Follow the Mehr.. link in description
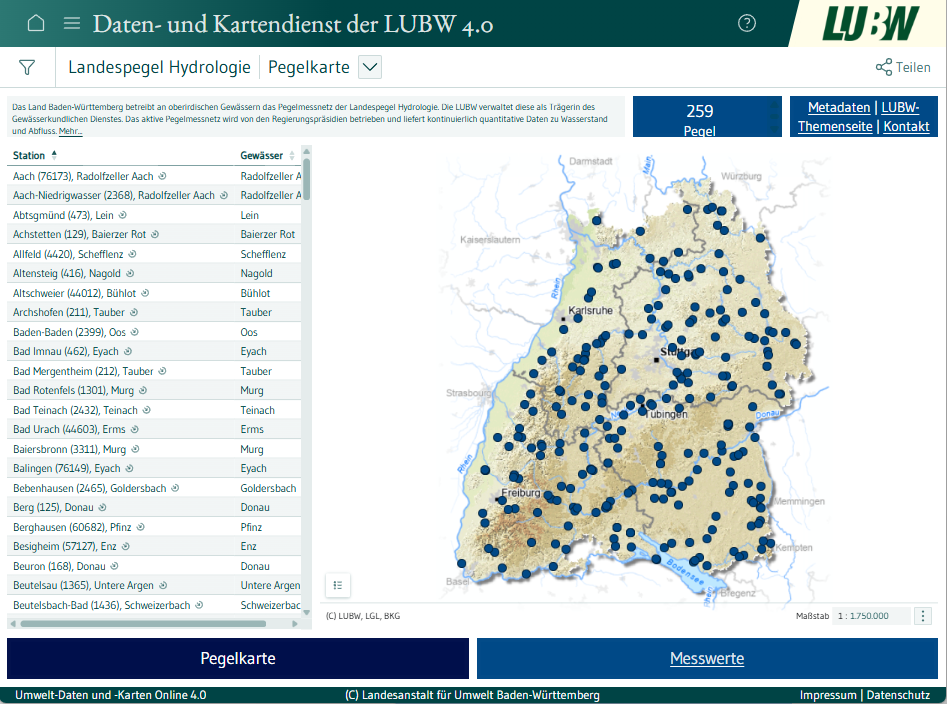The image size is (947, 704). coord(70,131)
